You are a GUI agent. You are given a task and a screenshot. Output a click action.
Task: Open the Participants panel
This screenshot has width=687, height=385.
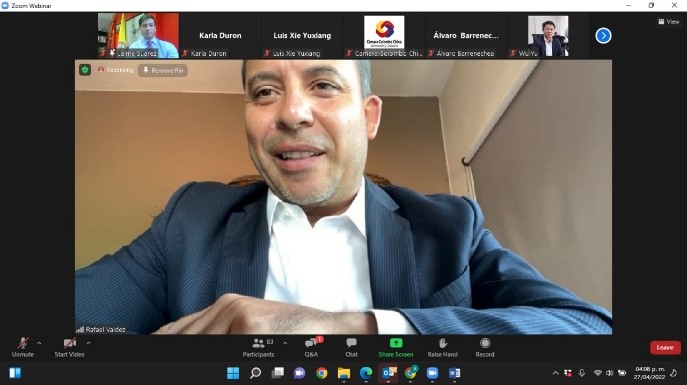258,348
